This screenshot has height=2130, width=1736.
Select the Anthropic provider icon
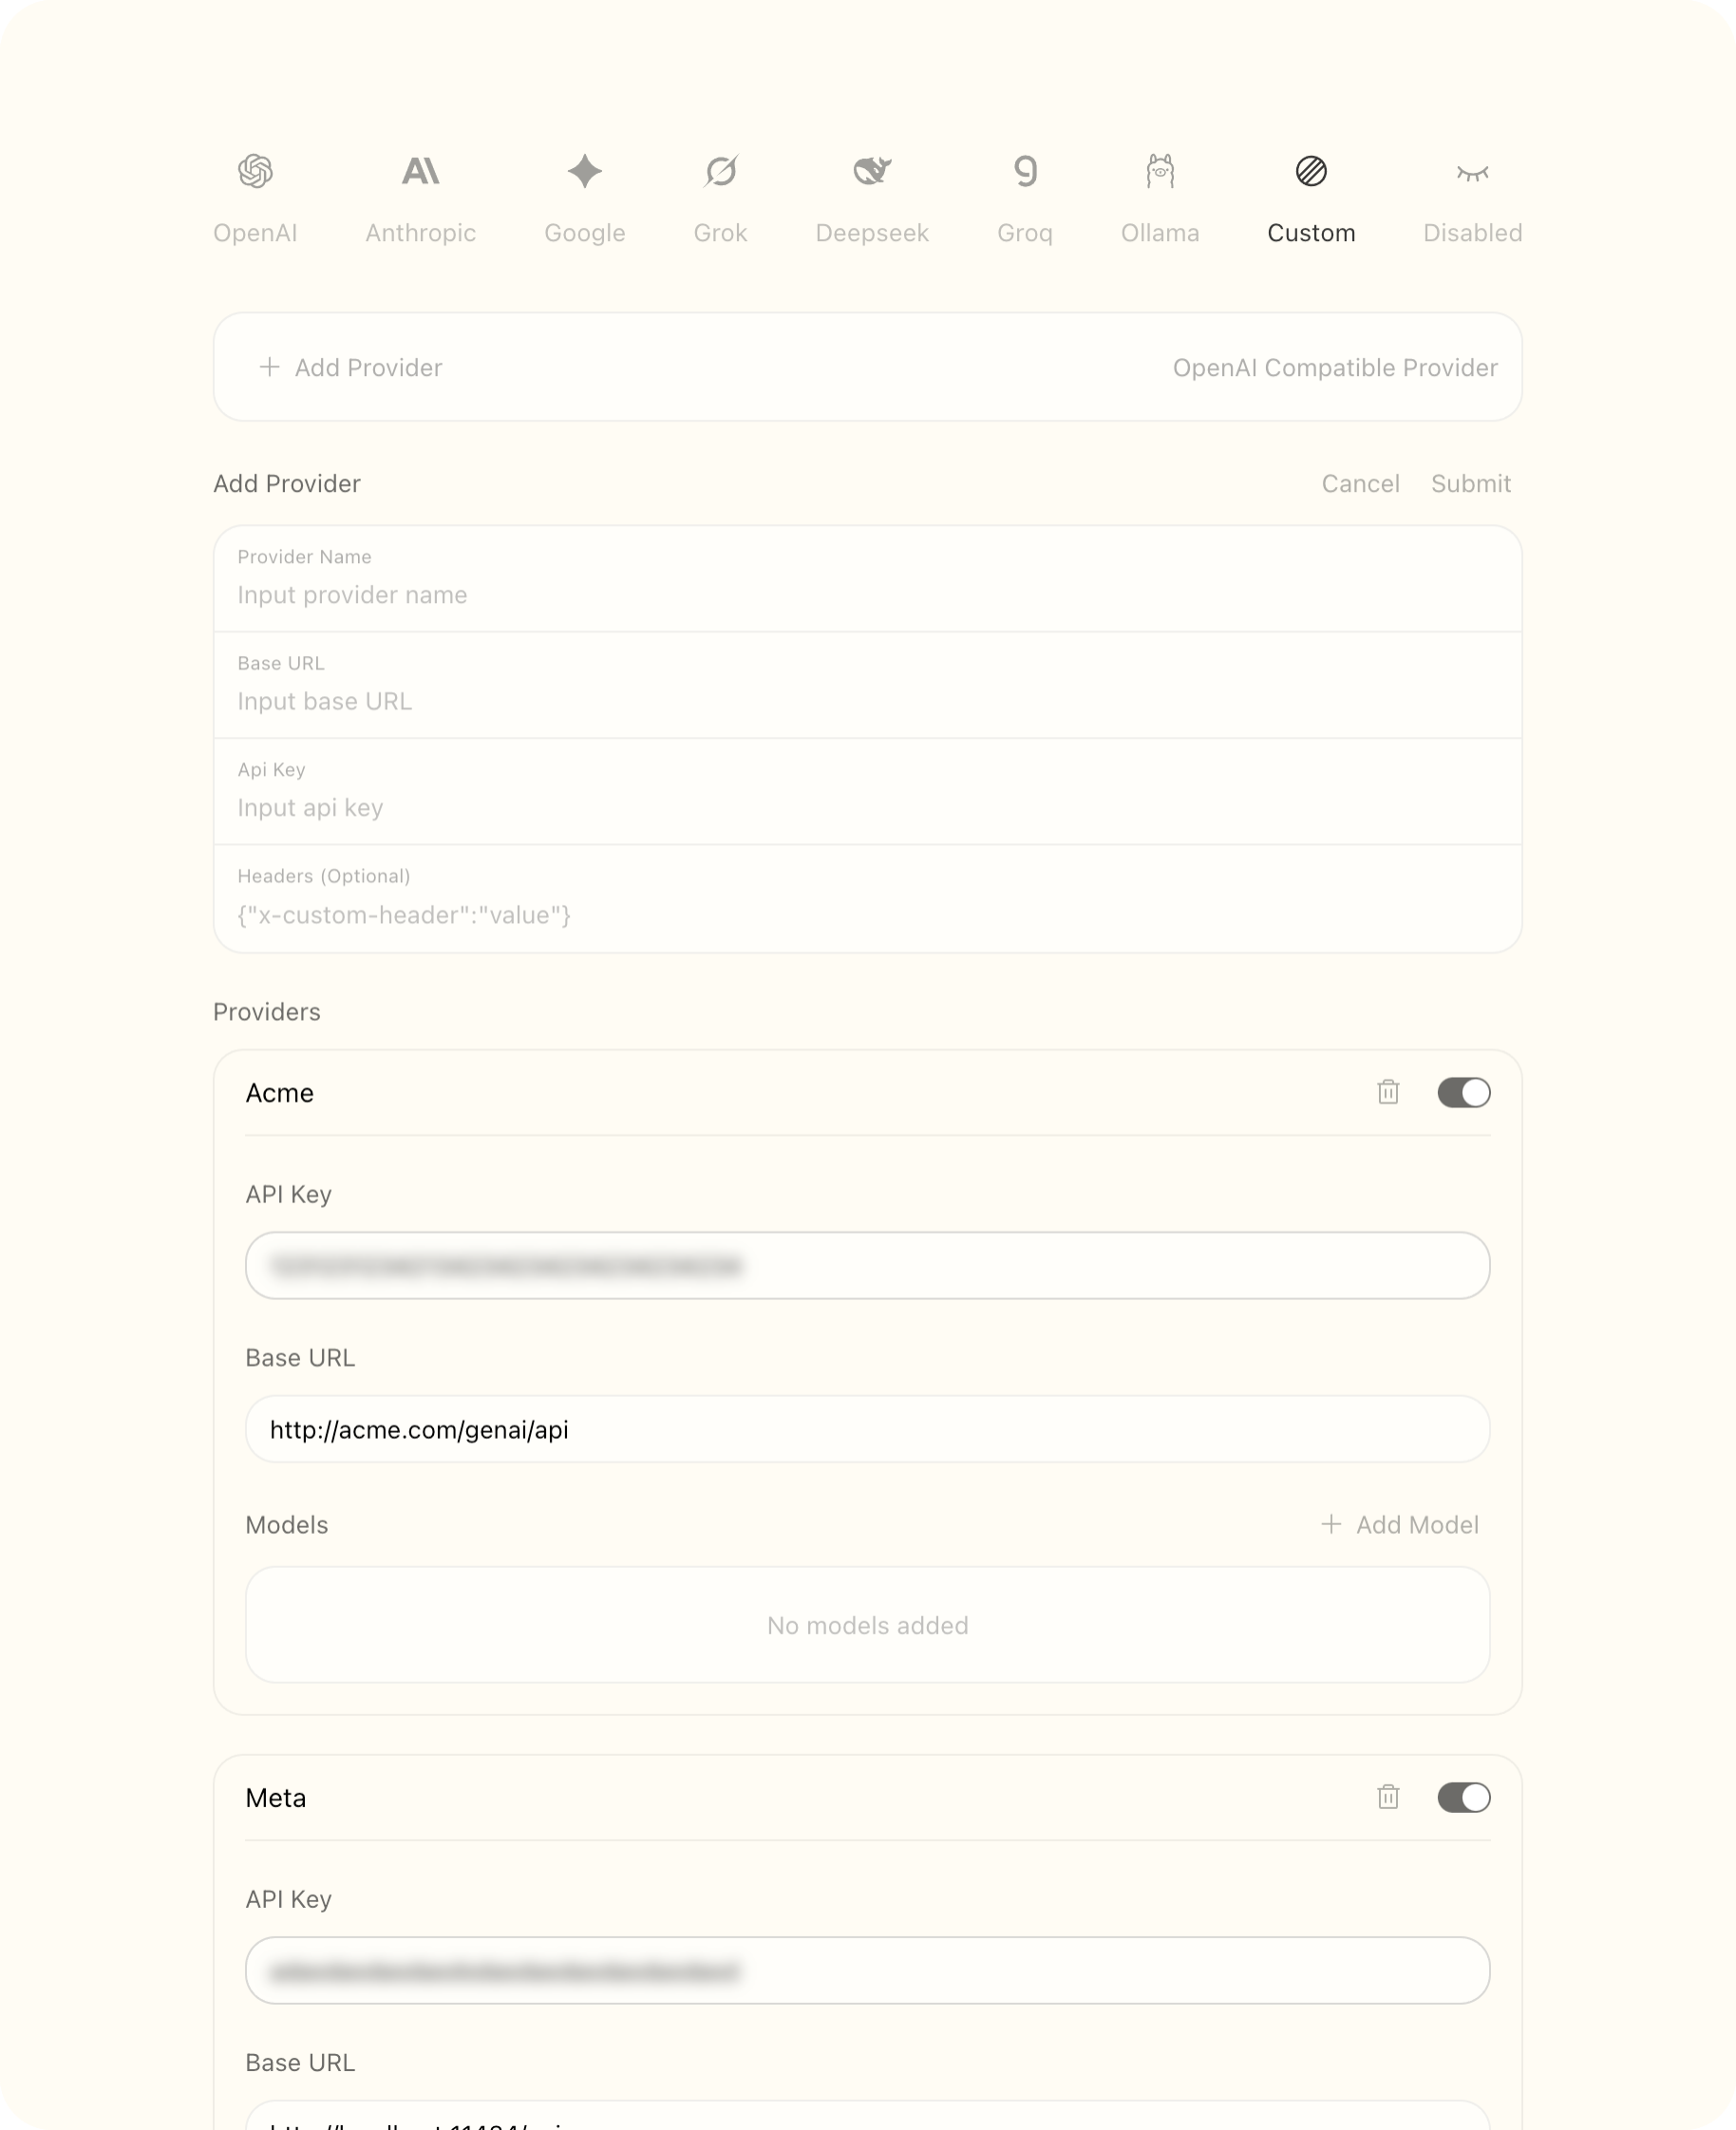pyautogui.click(x=420, y=195)
